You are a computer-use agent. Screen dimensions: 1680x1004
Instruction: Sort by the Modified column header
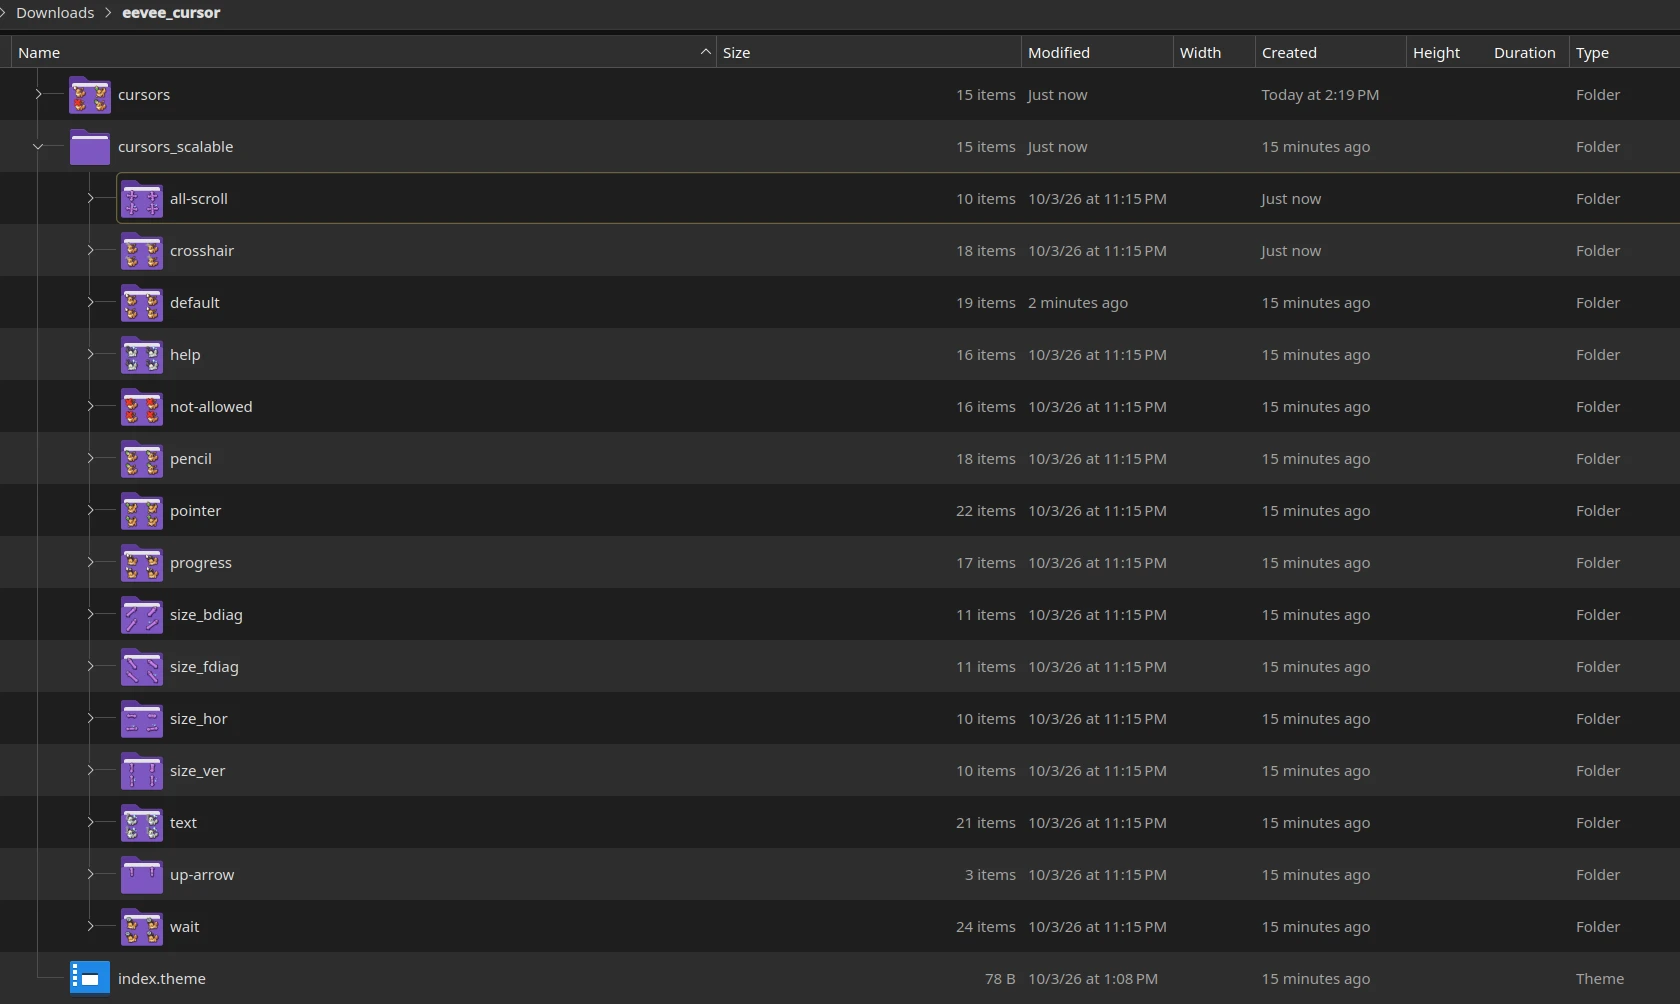tap(1097, 52)
